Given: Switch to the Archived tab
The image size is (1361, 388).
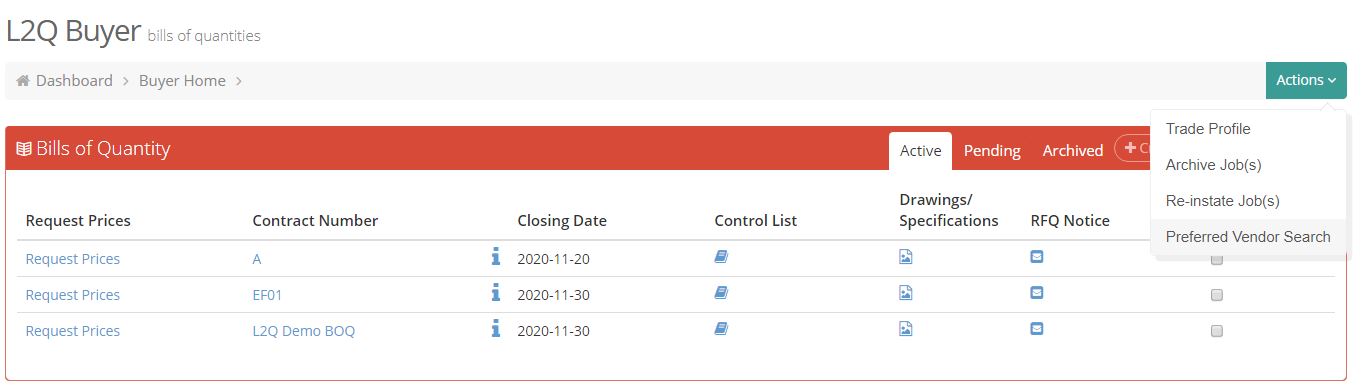Looking at the screenshot, I should [x=1072, y=151].
